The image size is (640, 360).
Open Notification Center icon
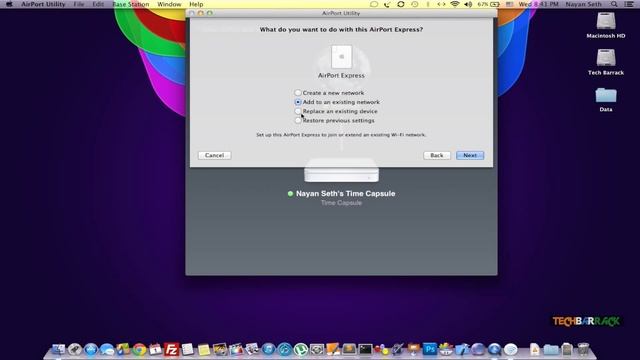629,4
